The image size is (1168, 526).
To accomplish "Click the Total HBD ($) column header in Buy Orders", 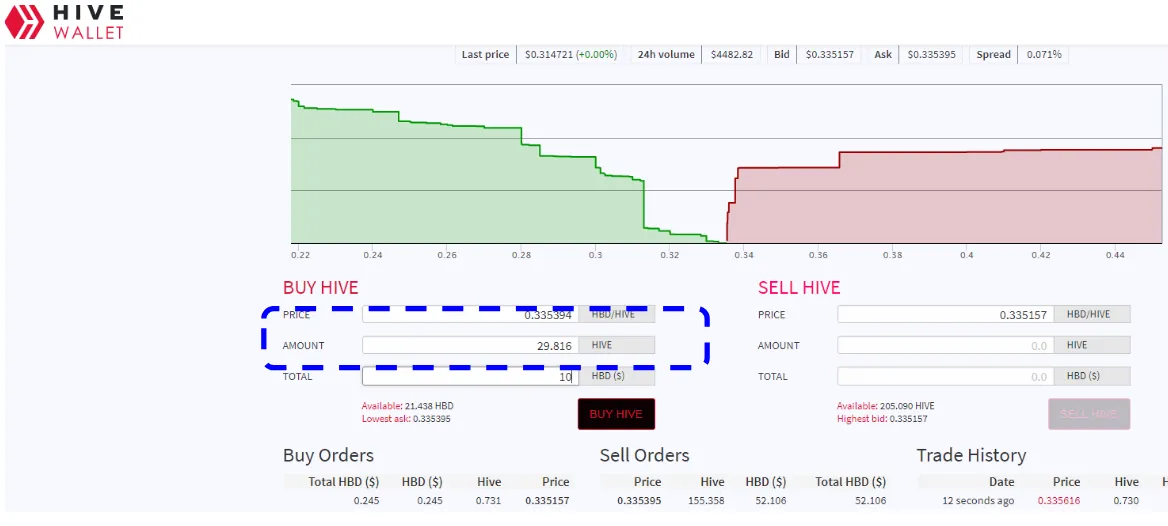I will point(343,482).
